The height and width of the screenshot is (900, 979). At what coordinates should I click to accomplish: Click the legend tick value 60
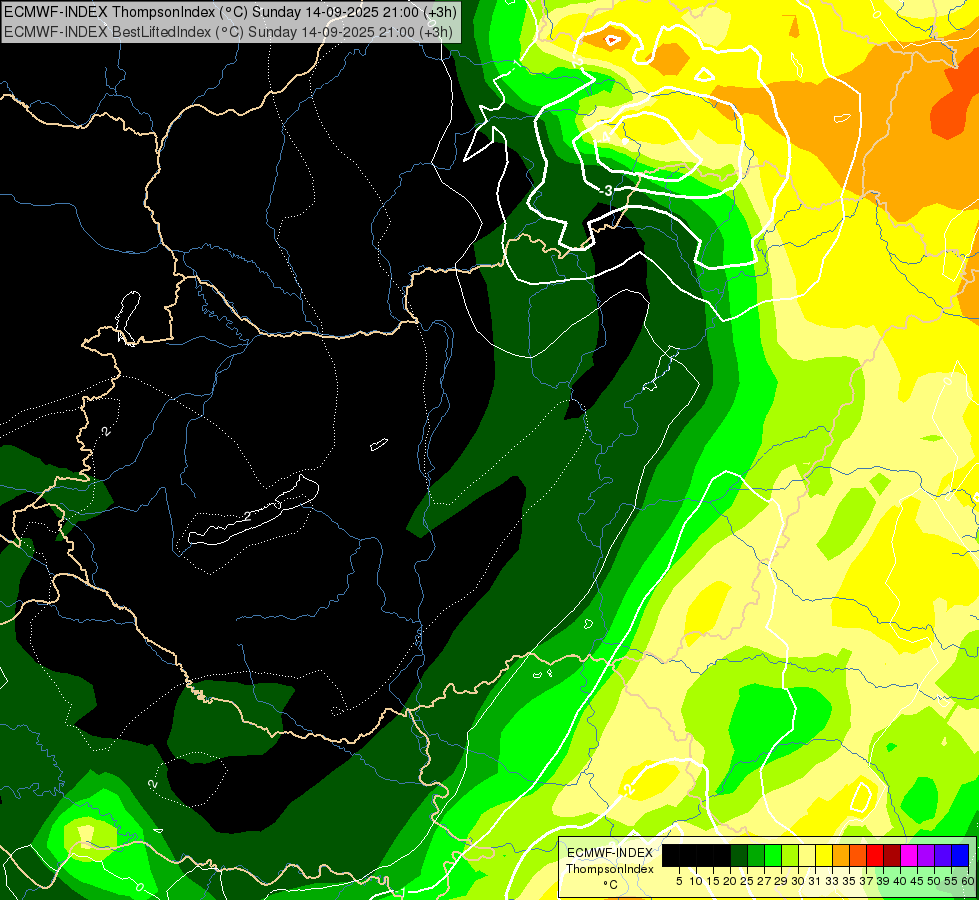968,881
